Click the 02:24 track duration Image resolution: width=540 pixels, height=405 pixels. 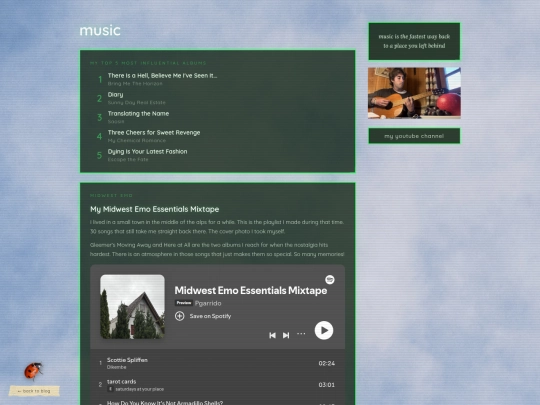tap(326, 363)
